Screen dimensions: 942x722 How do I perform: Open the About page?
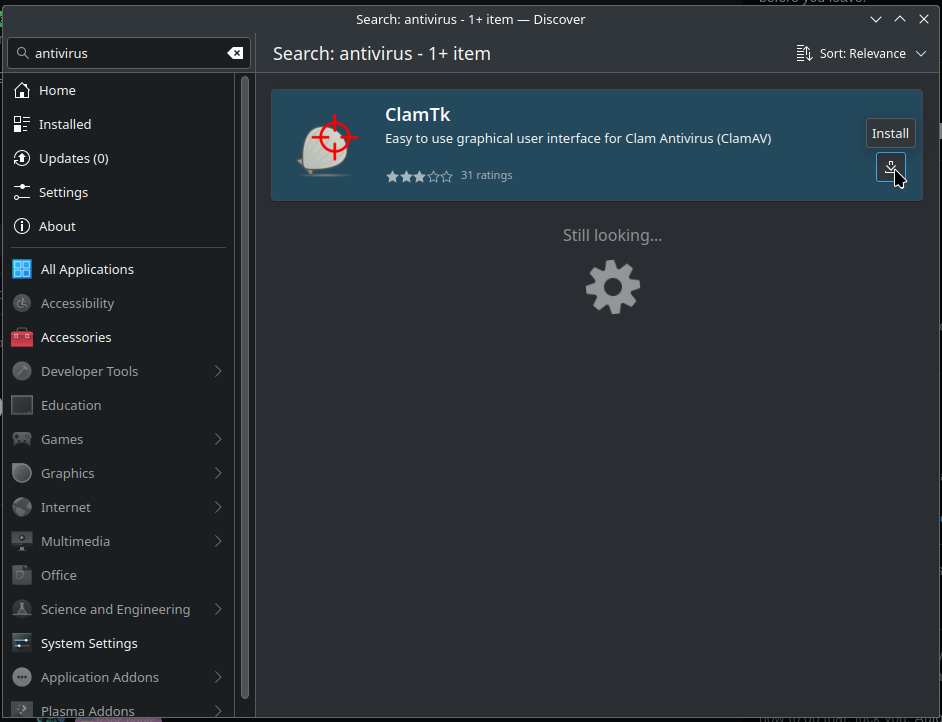[118, 226]
